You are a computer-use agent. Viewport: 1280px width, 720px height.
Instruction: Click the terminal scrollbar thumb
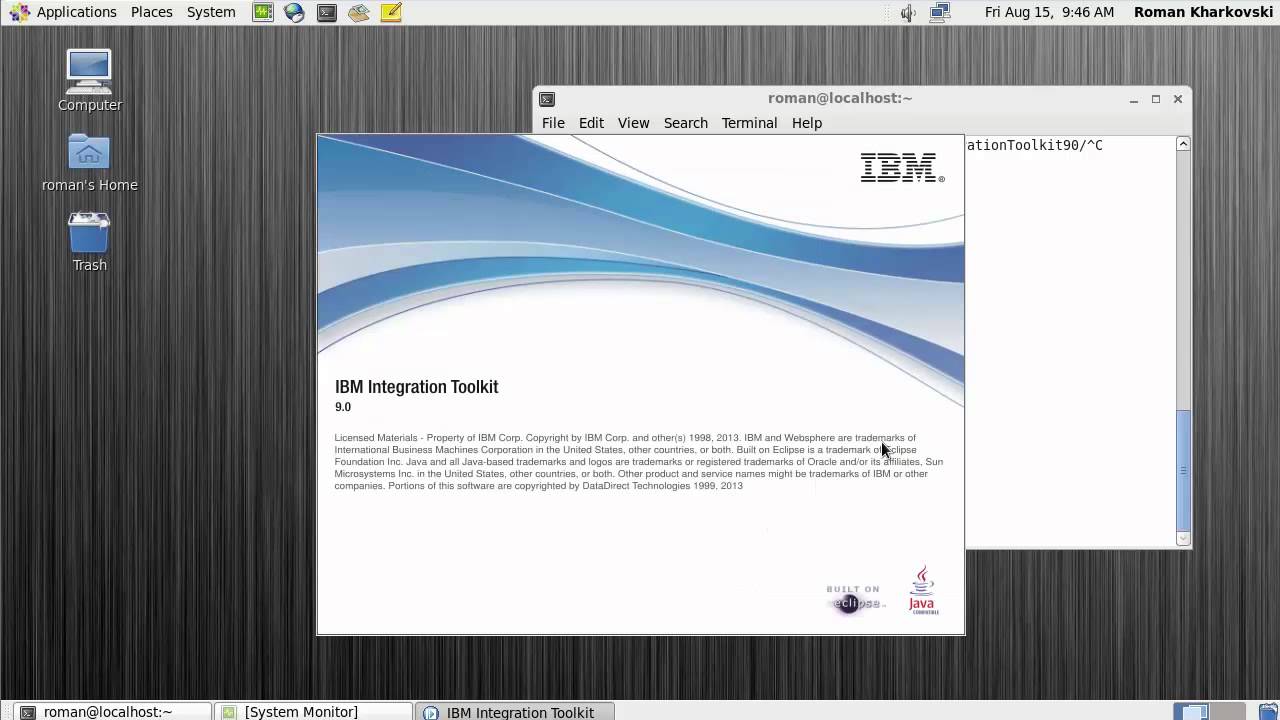click(x=1183, y=470)
